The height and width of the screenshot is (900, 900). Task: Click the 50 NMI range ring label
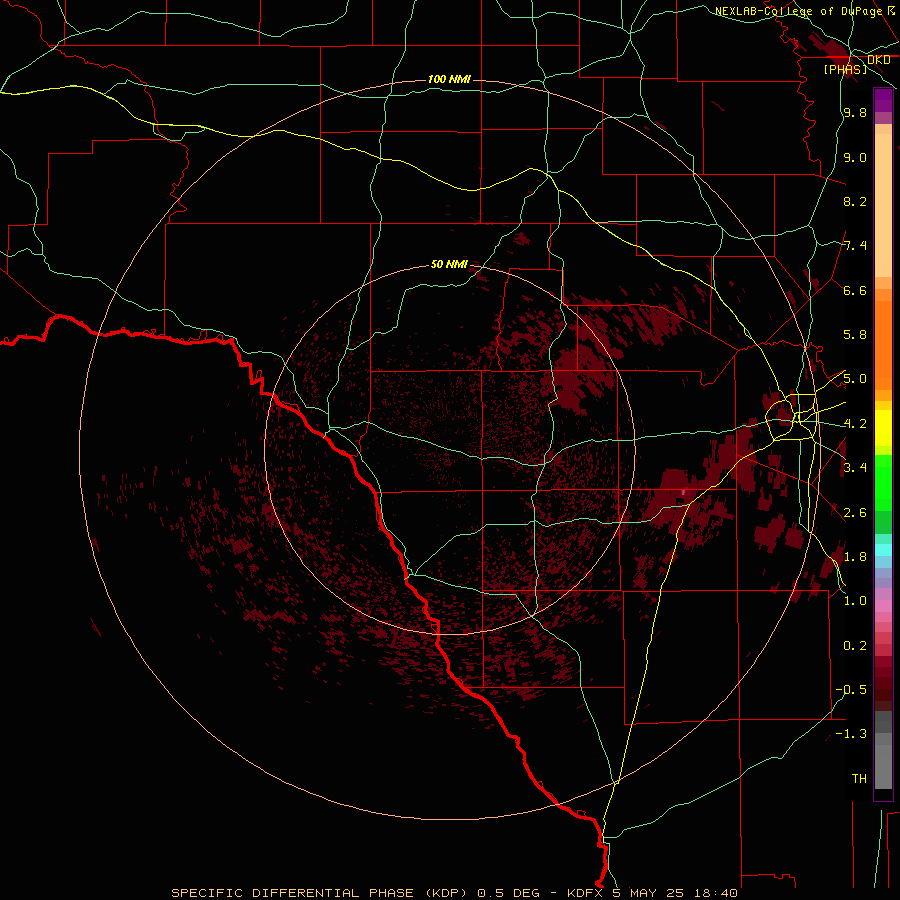click(x=449, y=264)
